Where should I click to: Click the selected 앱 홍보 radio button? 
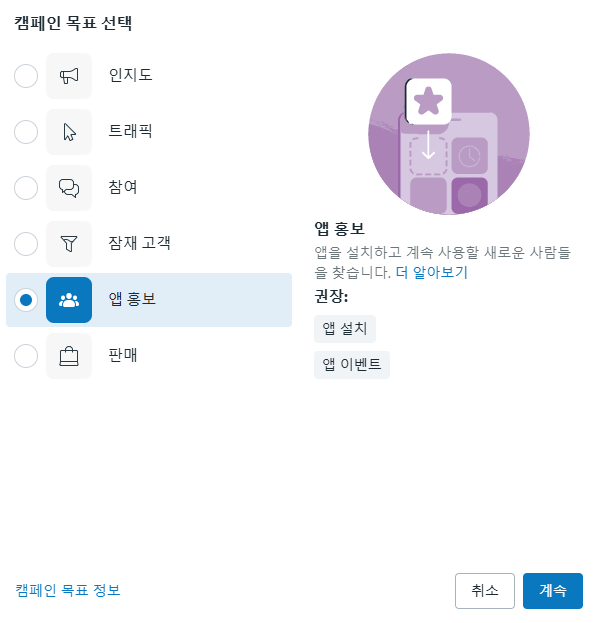click(x=26, y=300)
